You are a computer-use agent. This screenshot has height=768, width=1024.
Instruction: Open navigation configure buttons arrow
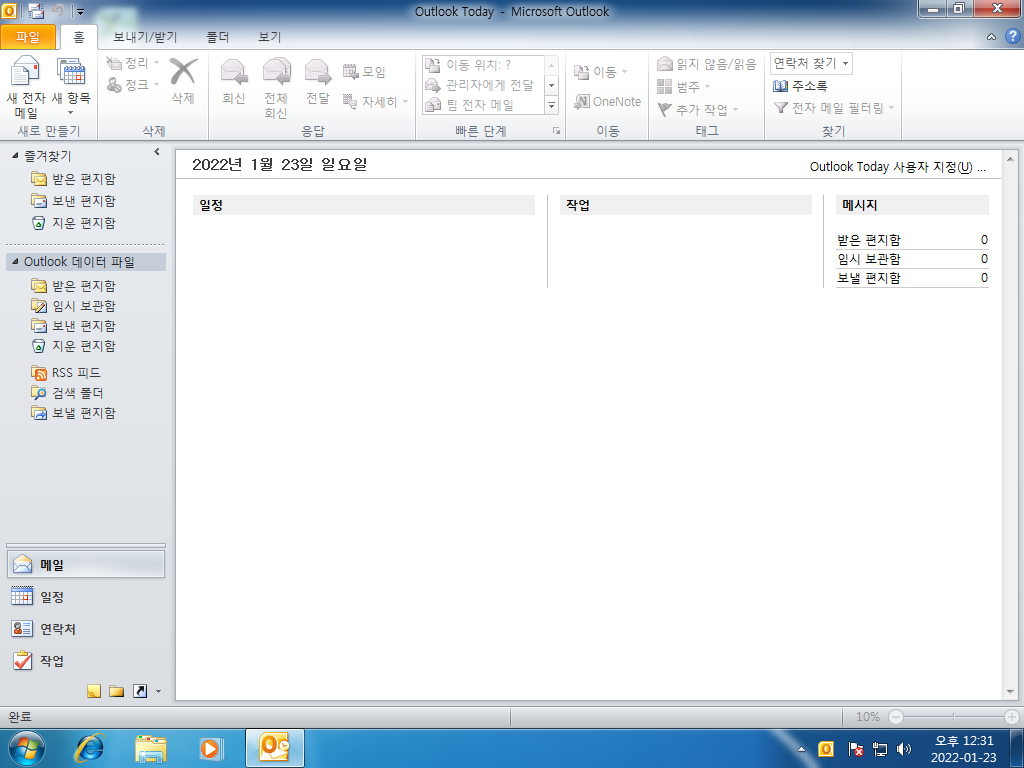coord(158,692)
